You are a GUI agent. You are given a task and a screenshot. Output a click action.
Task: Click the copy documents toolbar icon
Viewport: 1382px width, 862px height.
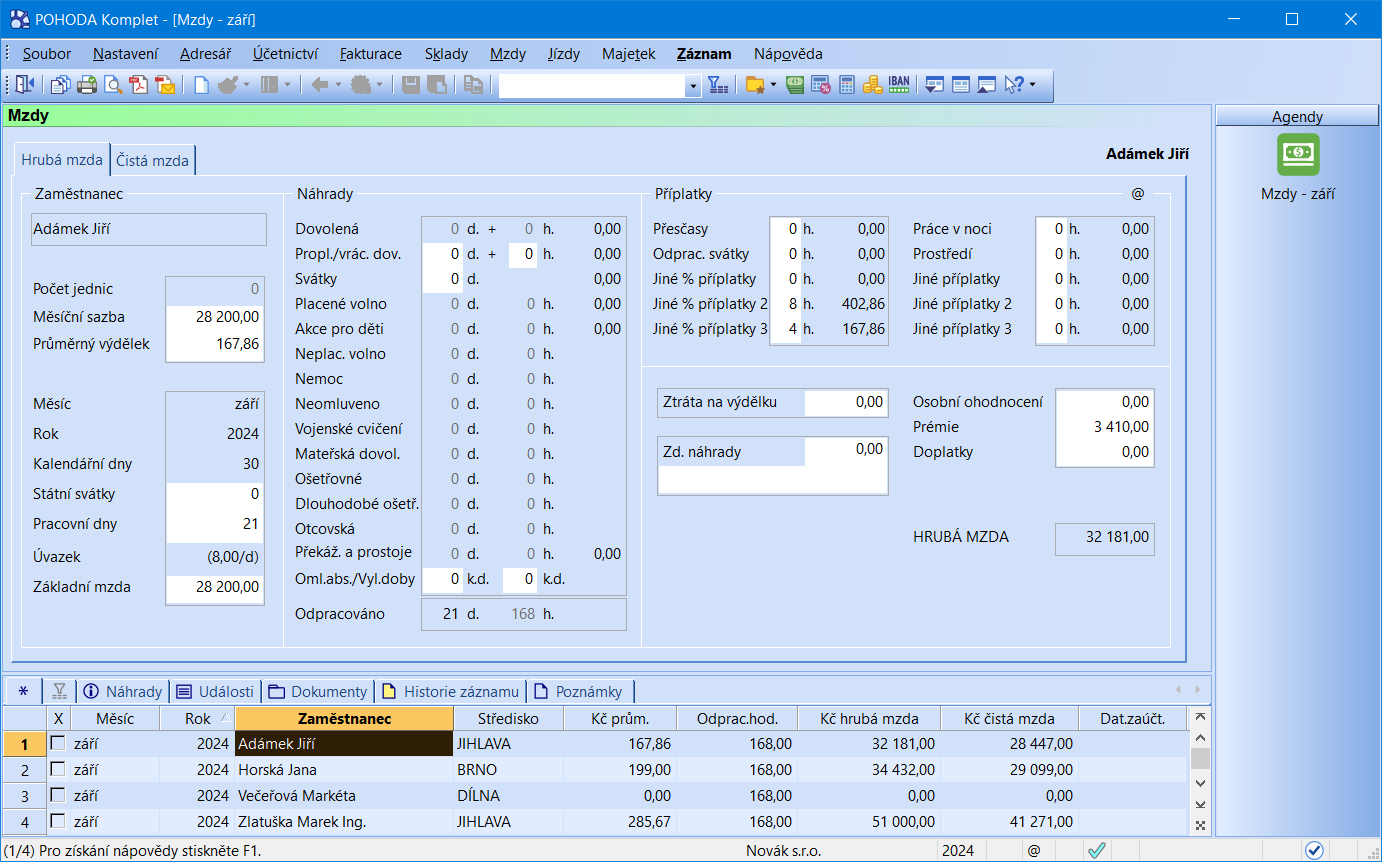(x=61, y=86)
